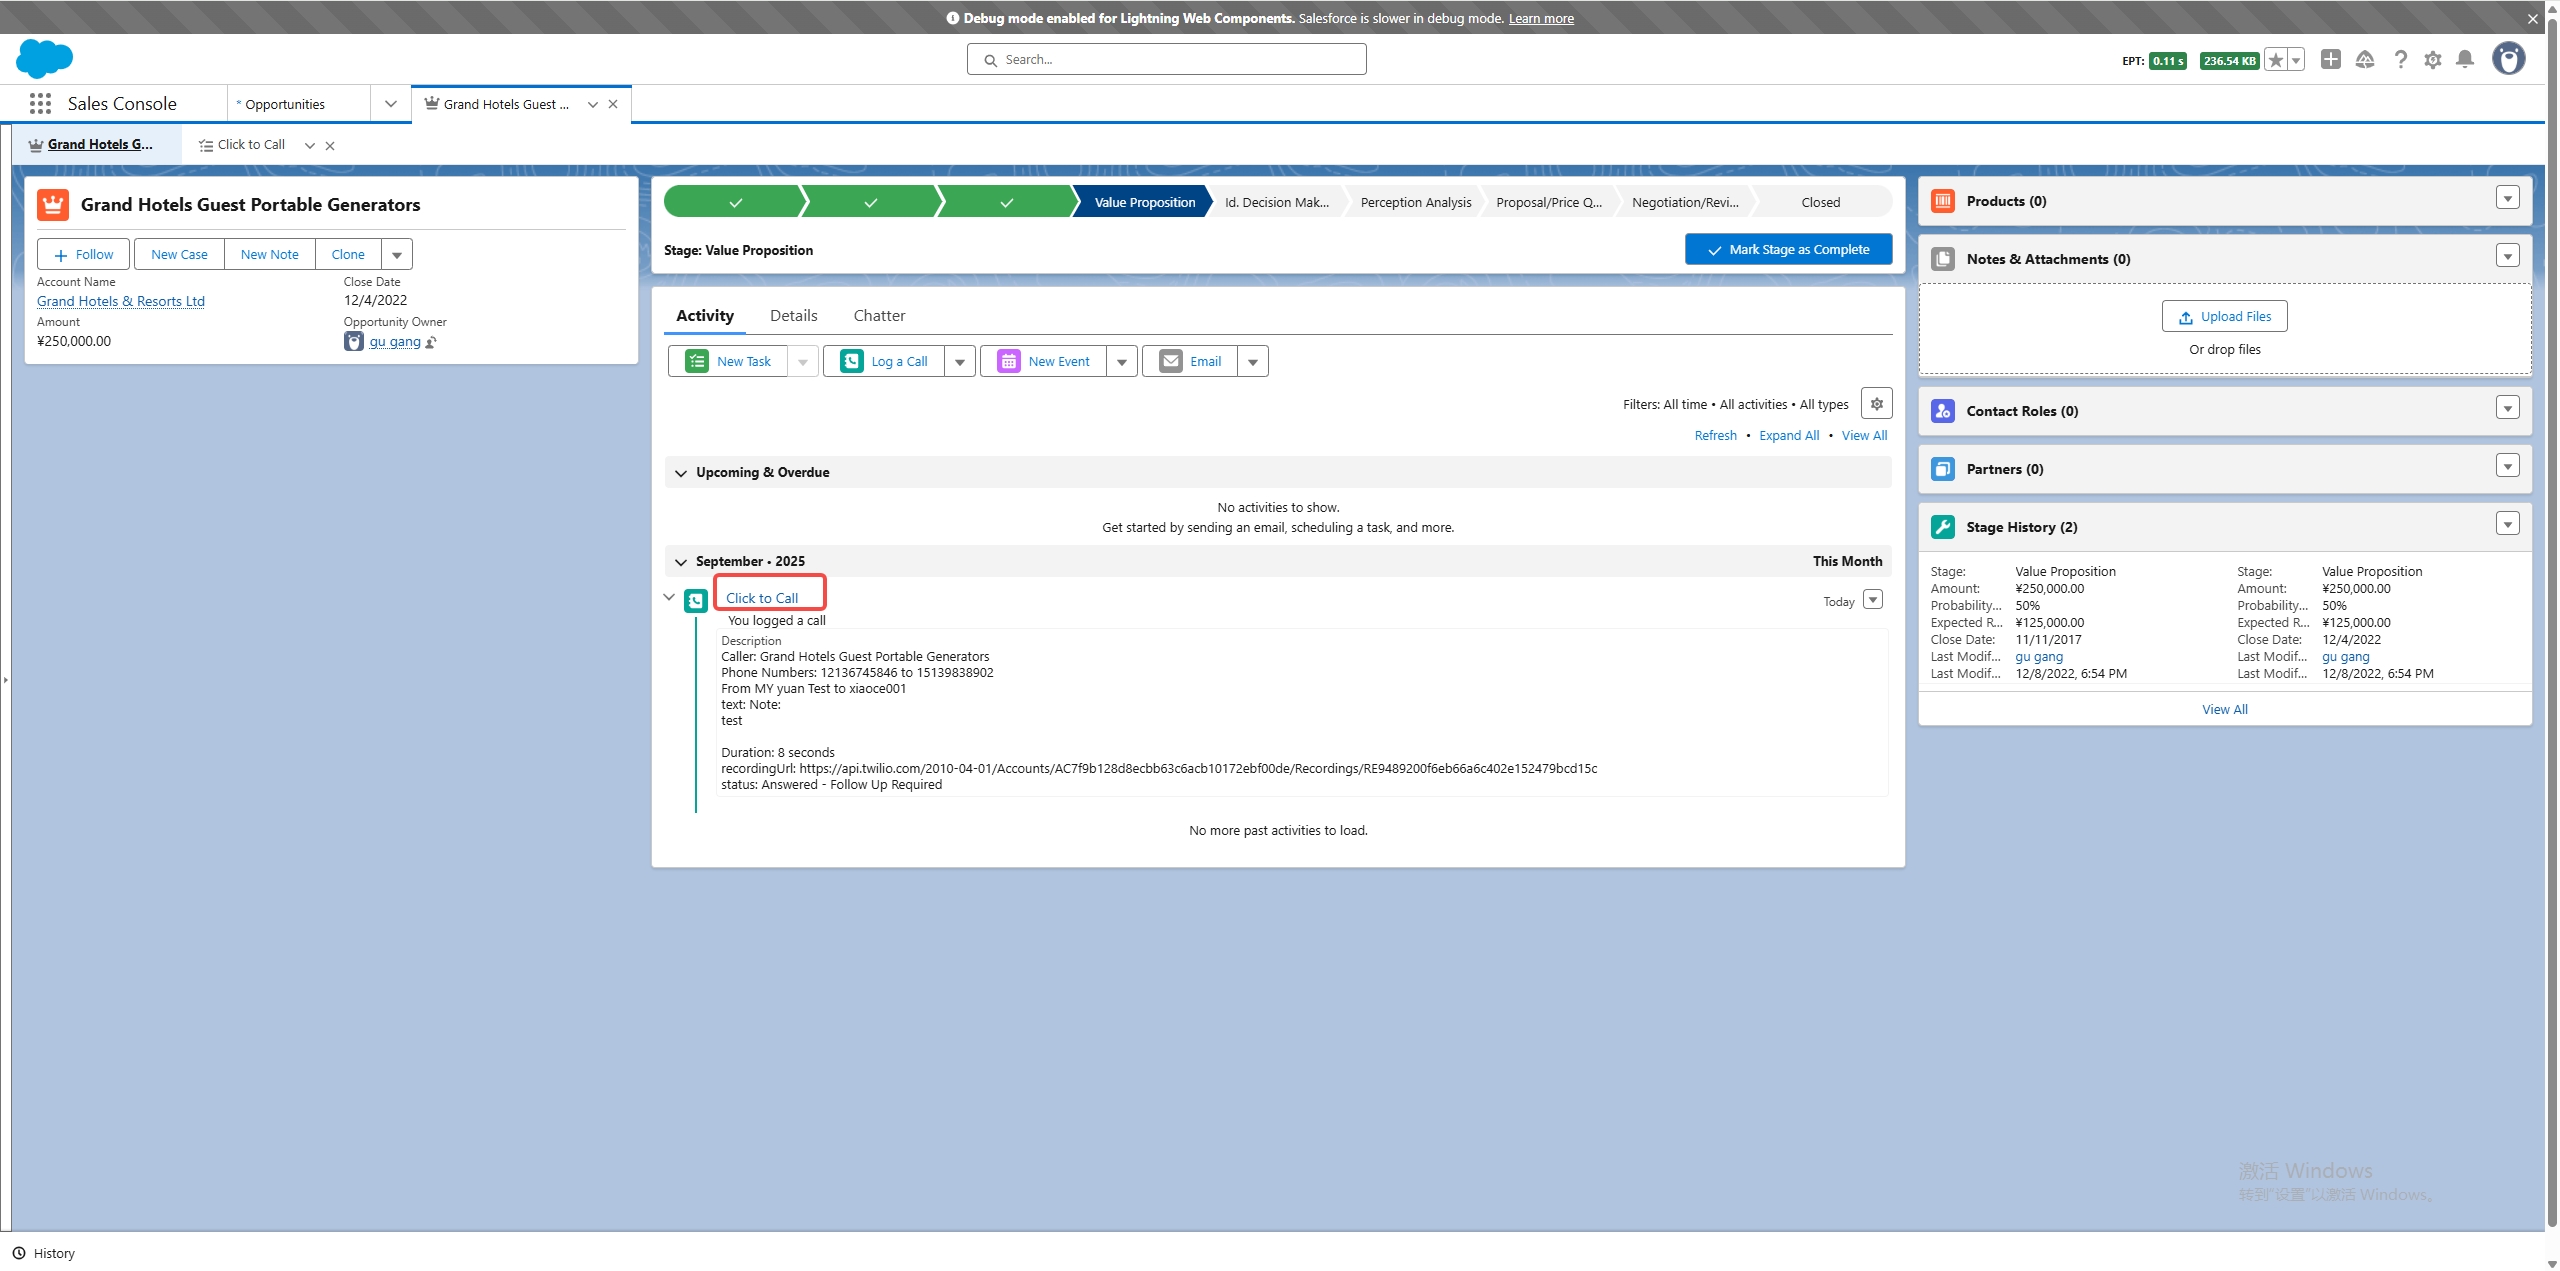Image resolution: width=2560 pixels, height=1271 pixels.
Task: Open the Guidance Center Trailhead icon
Action: point(2365,60)
